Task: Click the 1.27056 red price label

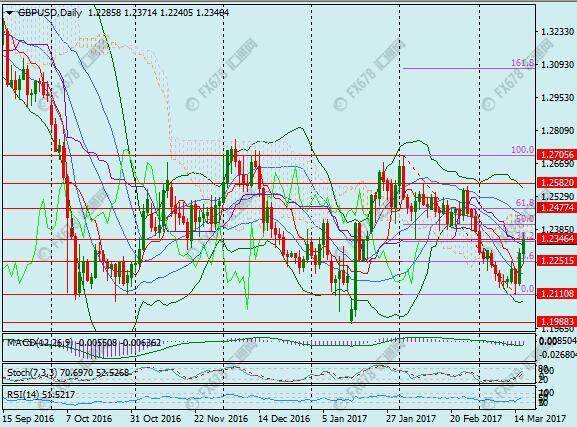Action: tap(557, 155)
